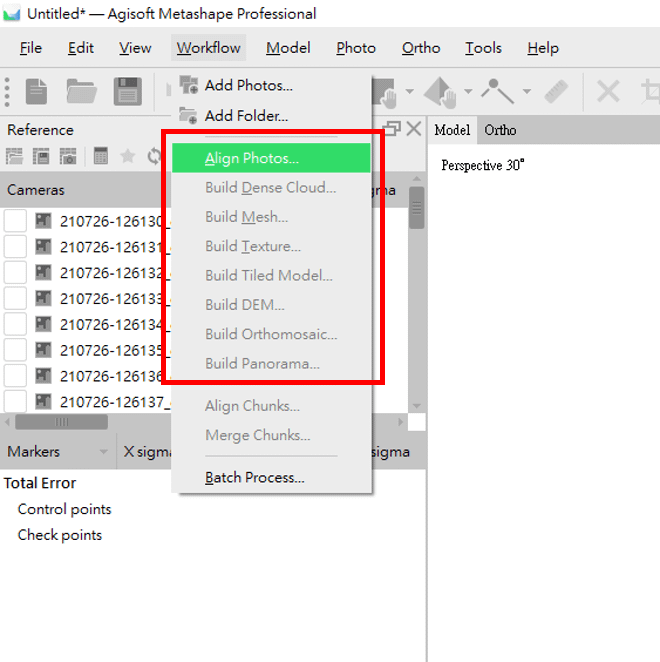Screen dimensions: 660x662
Task: Select the draw polyline shape tool icon
Action: [497, 91]
